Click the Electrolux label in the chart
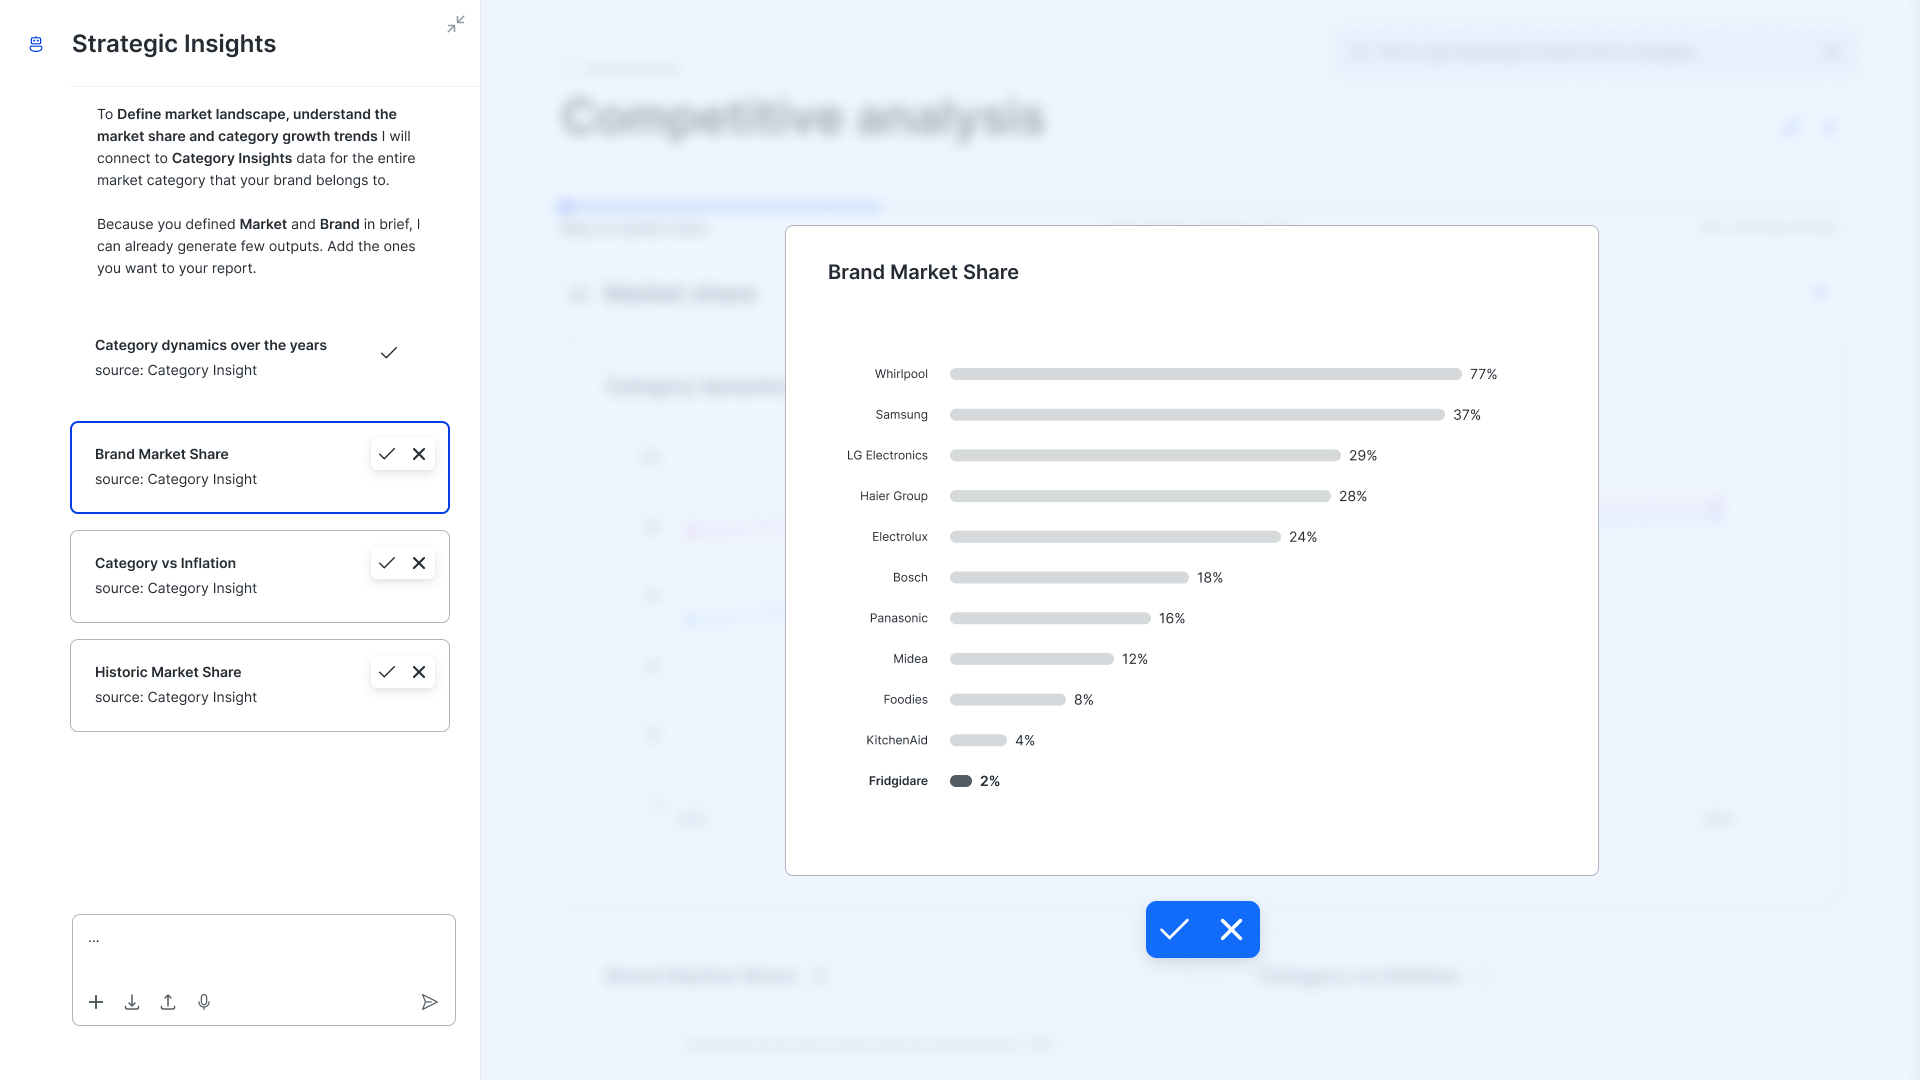The height and width of the screenshot is (1080, 1920). click(900, 537)
